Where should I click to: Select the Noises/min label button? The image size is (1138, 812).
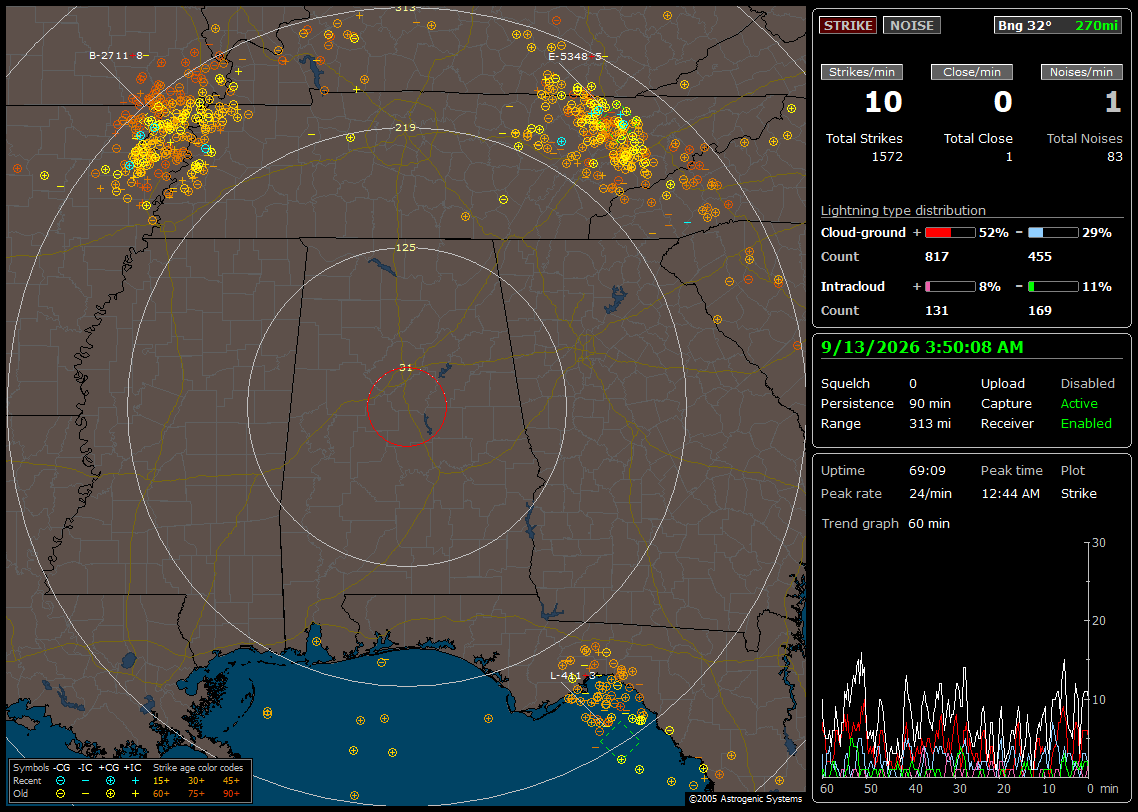[x=1081, y=72]
